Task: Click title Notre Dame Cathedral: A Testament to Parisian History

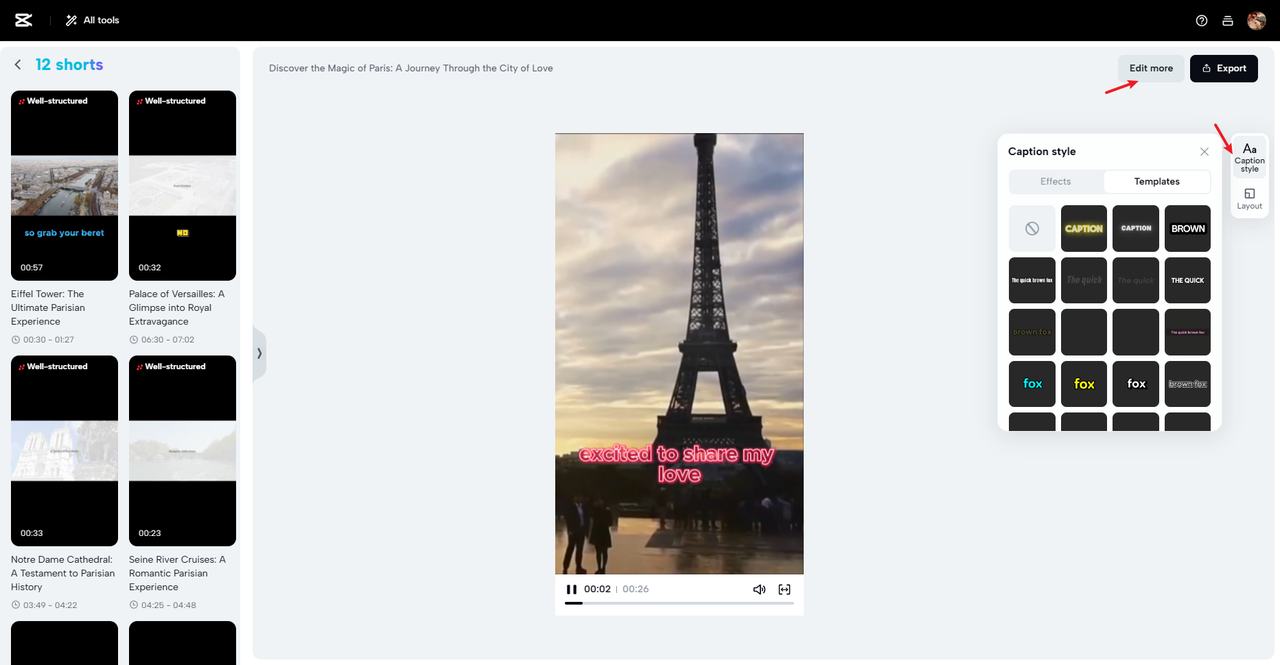Action: coord(63,573)
